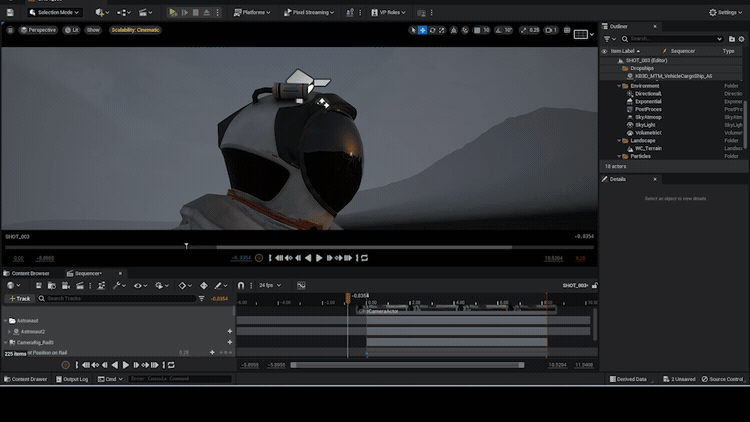The image size is (750, 422).
Task: Click the Sequencer timeline playhead marker
Action: click(x=348, y=298)
